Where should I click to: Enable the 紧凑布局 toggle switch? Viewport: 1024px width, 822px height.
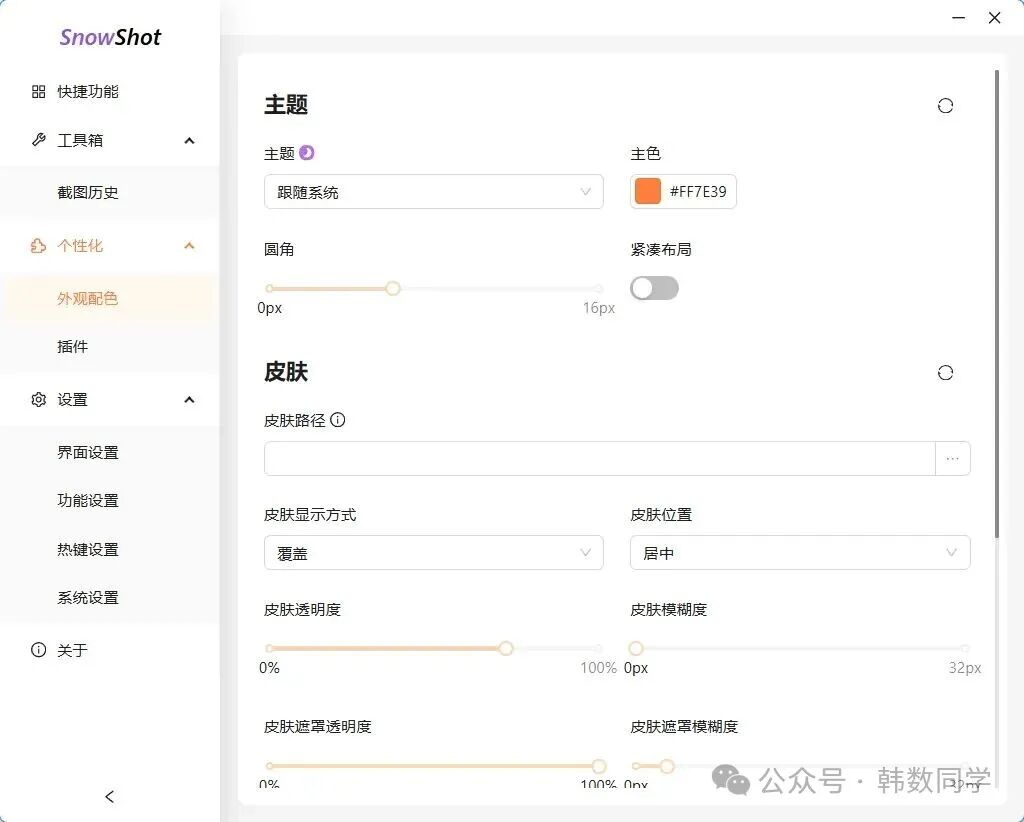pos(654,289)
